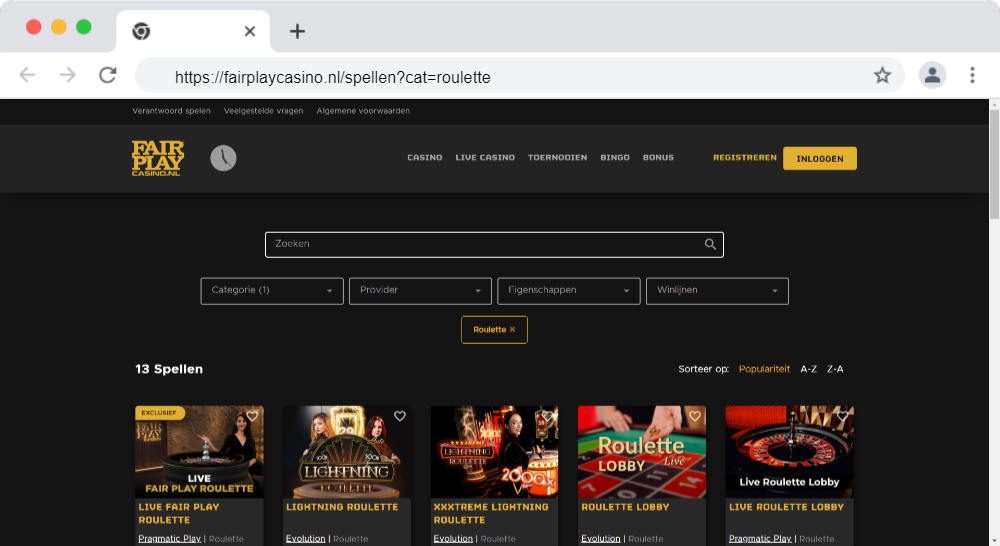Viewport: 1000px width, 546px height.
Task: Open the Toernooien menu item
Action: coord(557,158)
